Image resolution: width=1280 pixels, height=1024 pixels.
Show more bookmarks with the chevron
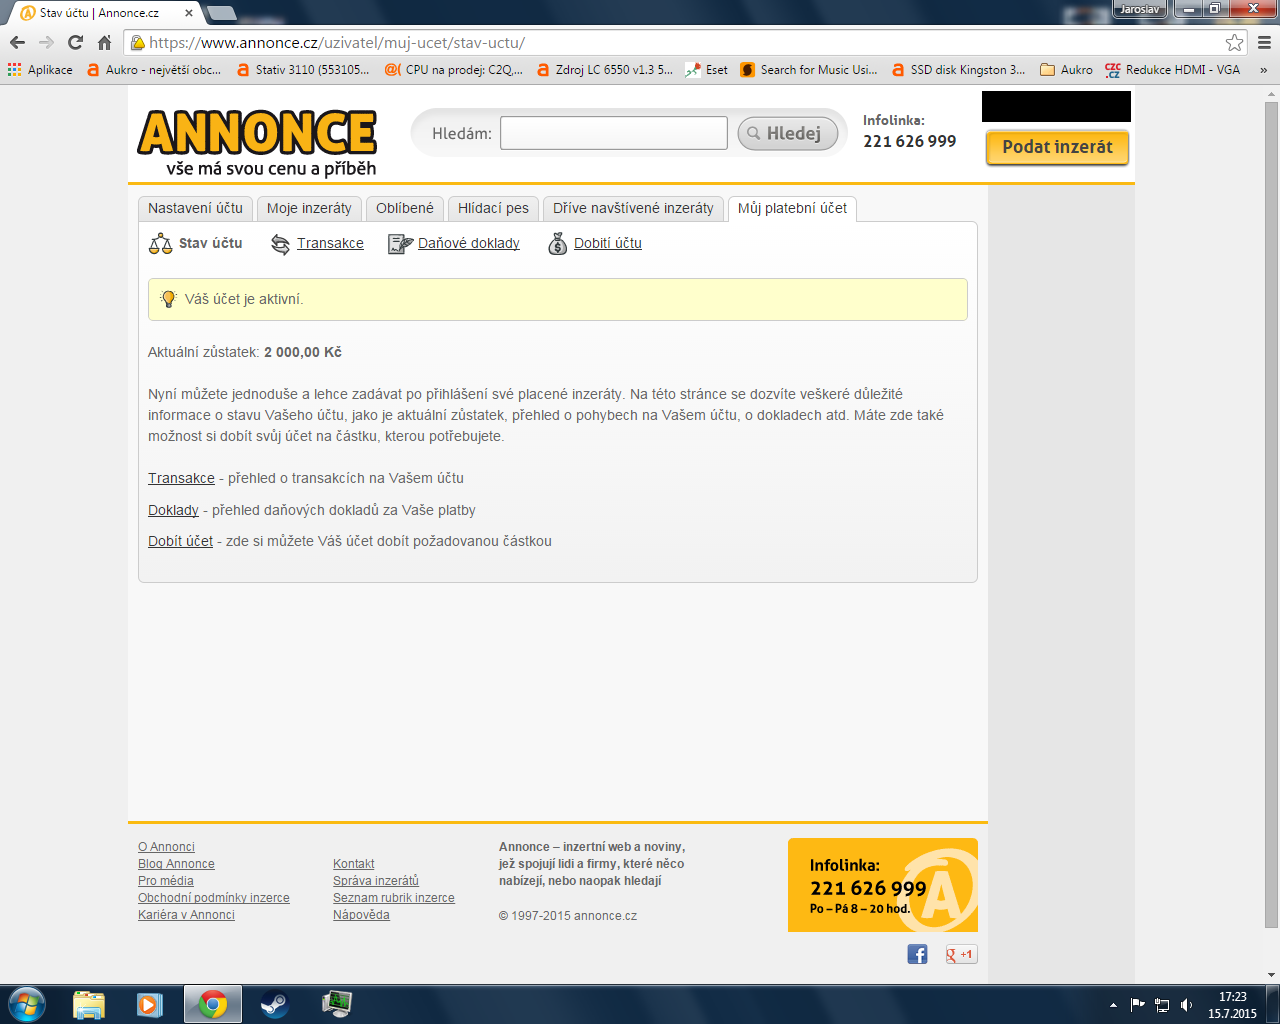pyautogui.click(x=1263, y=70)
